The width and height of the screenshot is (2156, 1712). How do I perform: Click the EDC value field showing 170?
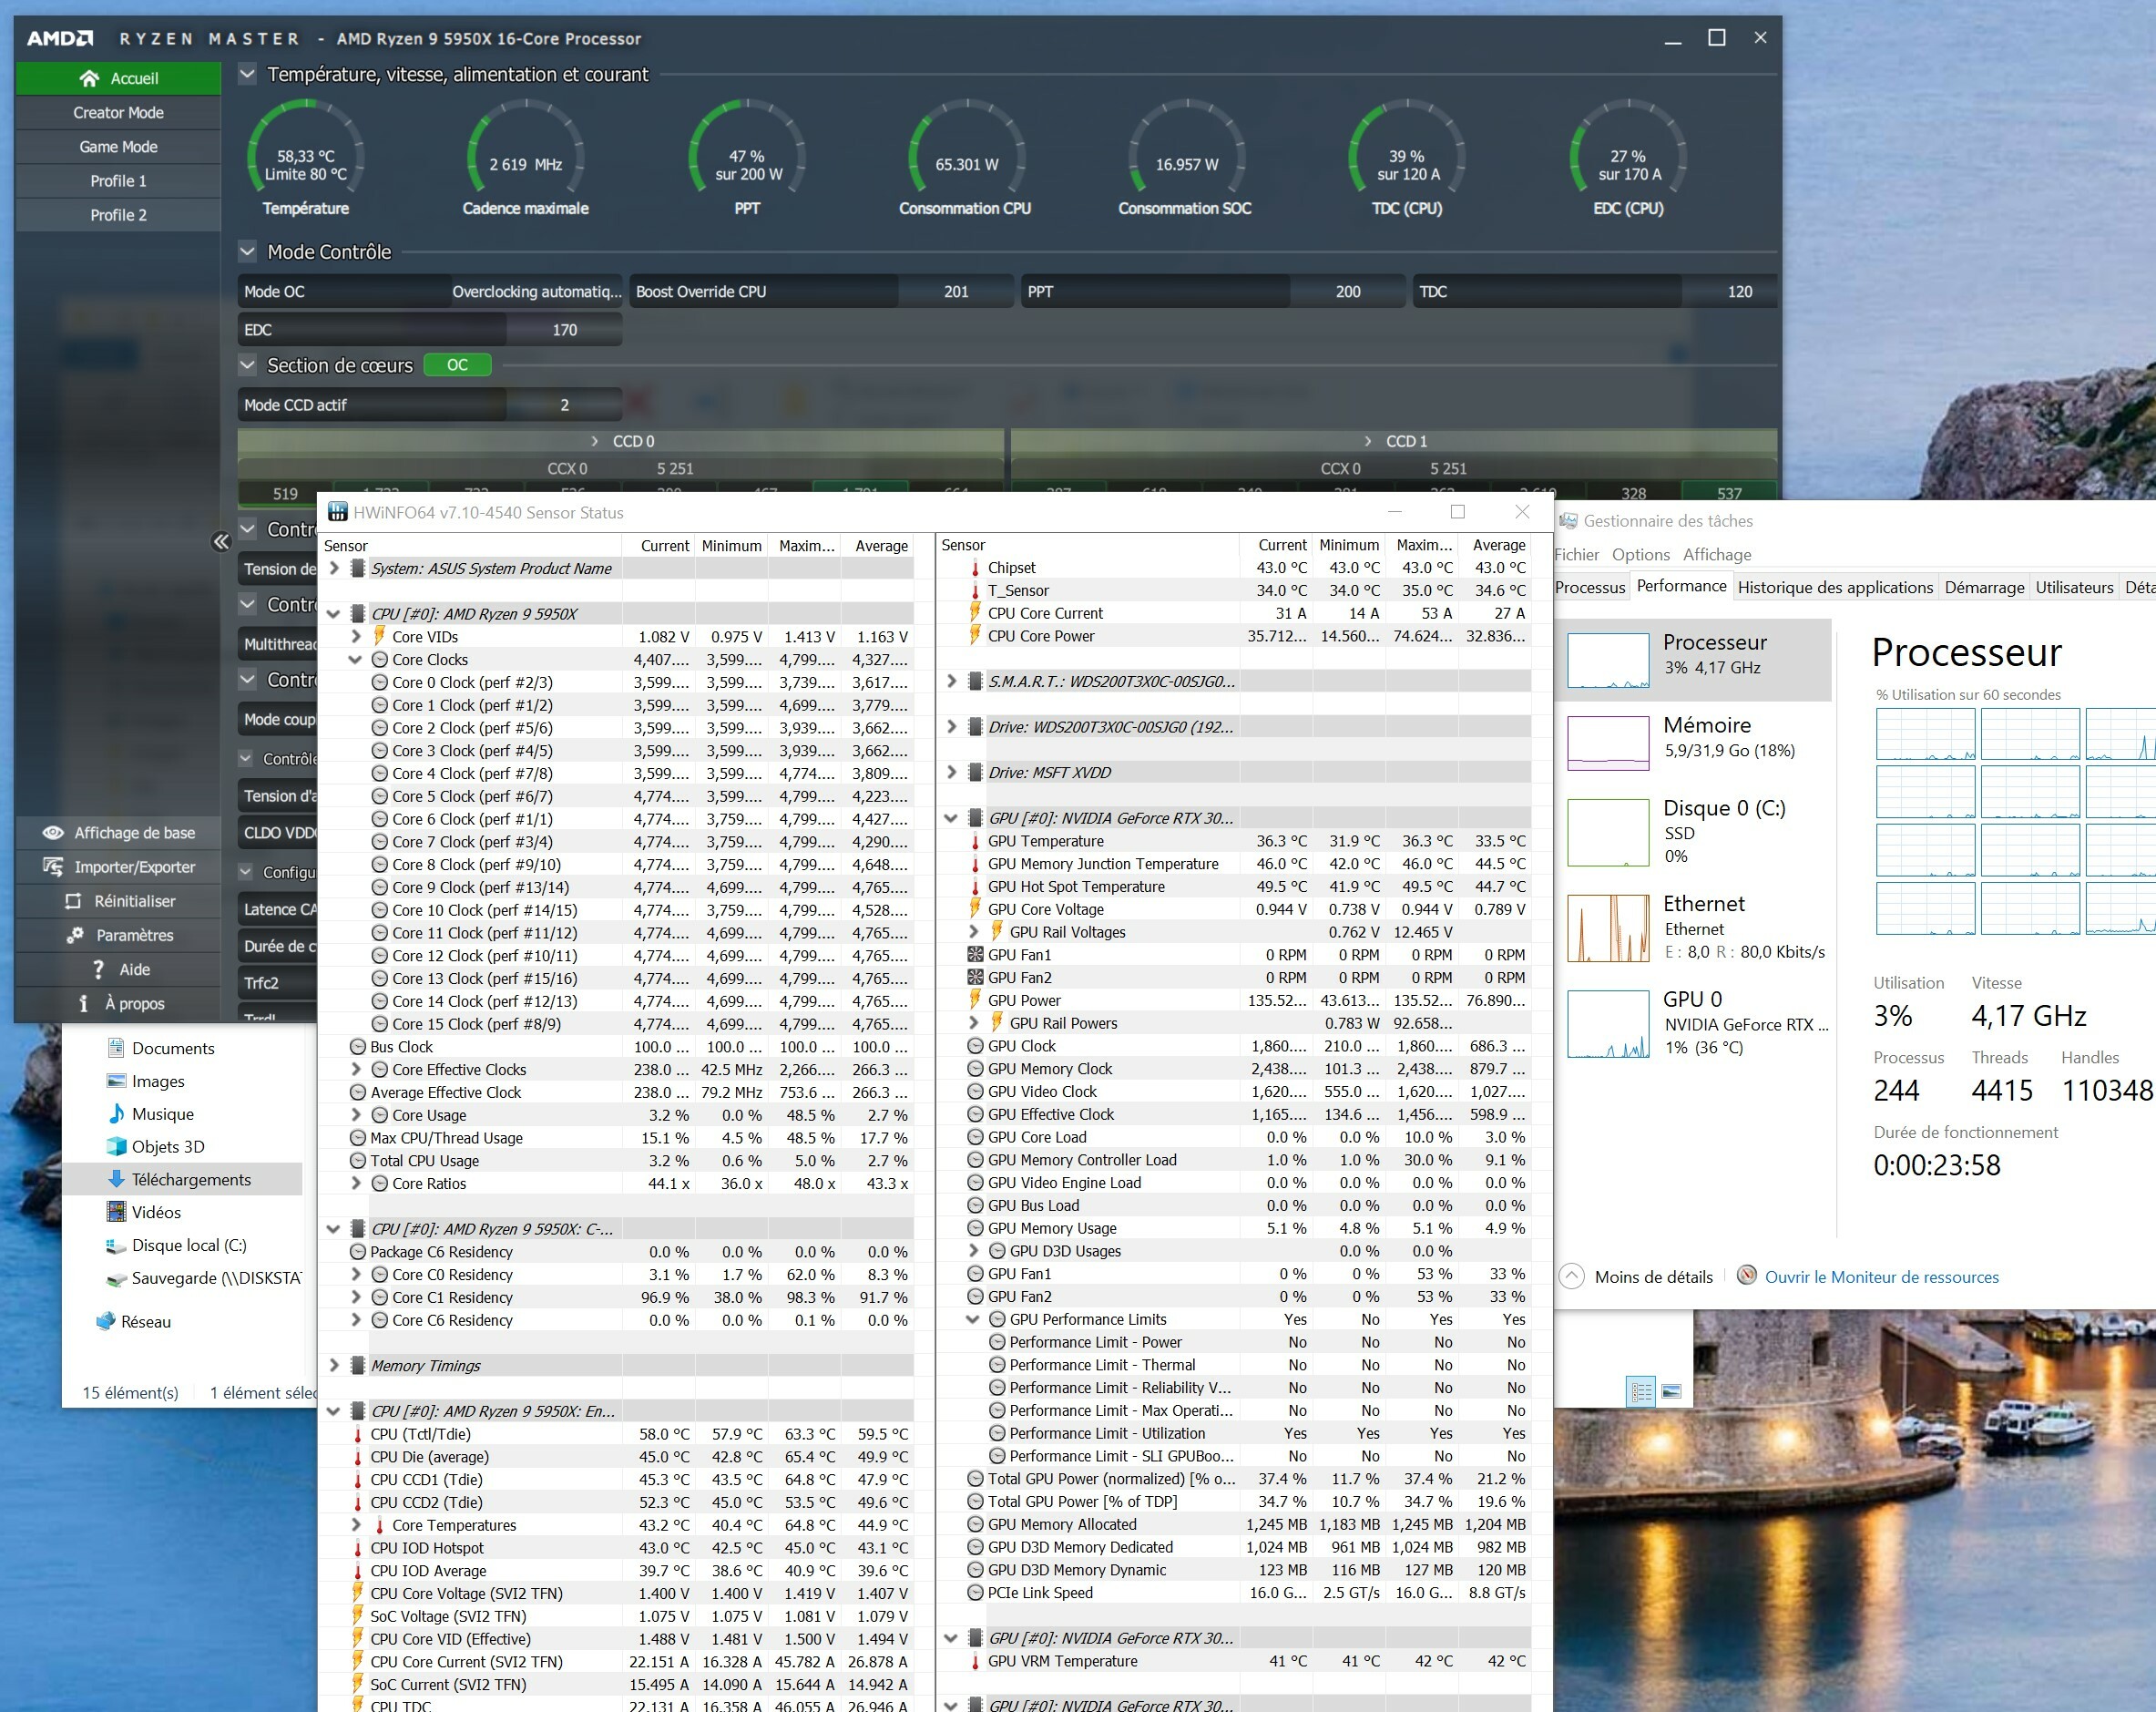point(564,330)
